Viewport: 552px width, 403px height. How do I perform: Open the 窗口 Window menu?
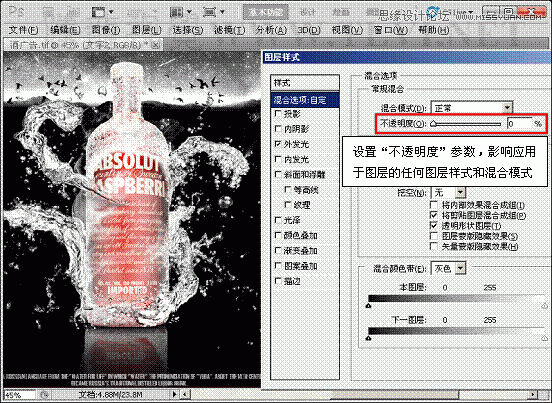point(391,30)
